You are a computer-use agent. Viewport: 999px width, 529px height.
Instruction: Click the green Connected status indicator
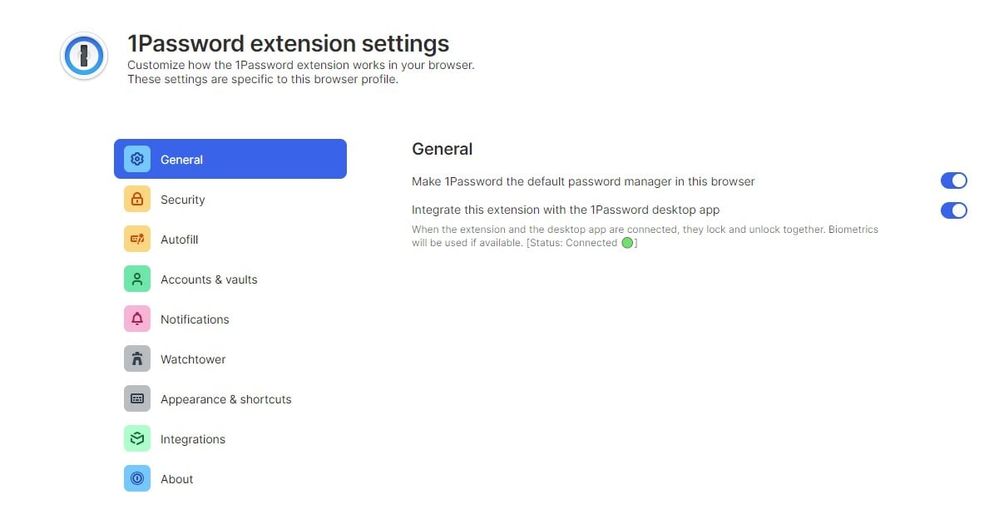[628, 243]
